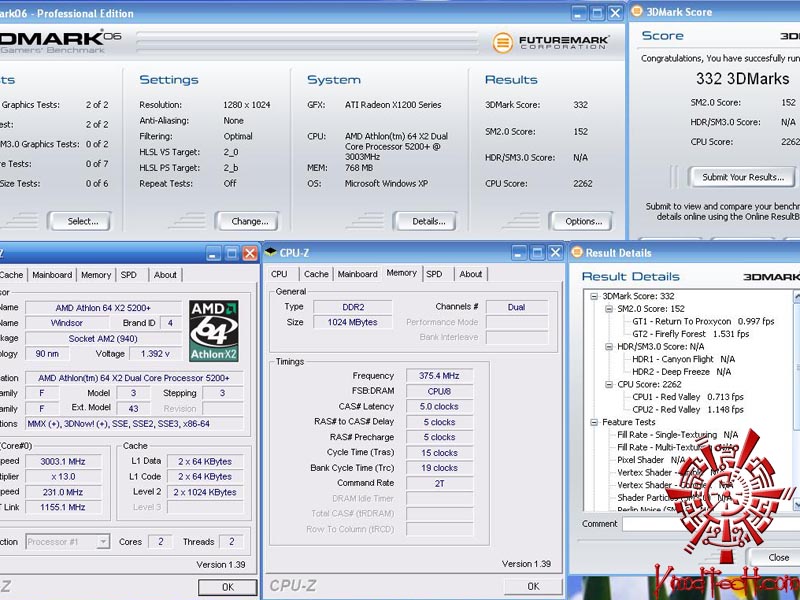Minimize the 3DMark06 main window
Screen dimensions: 800x600
click(x=578, y=13)
